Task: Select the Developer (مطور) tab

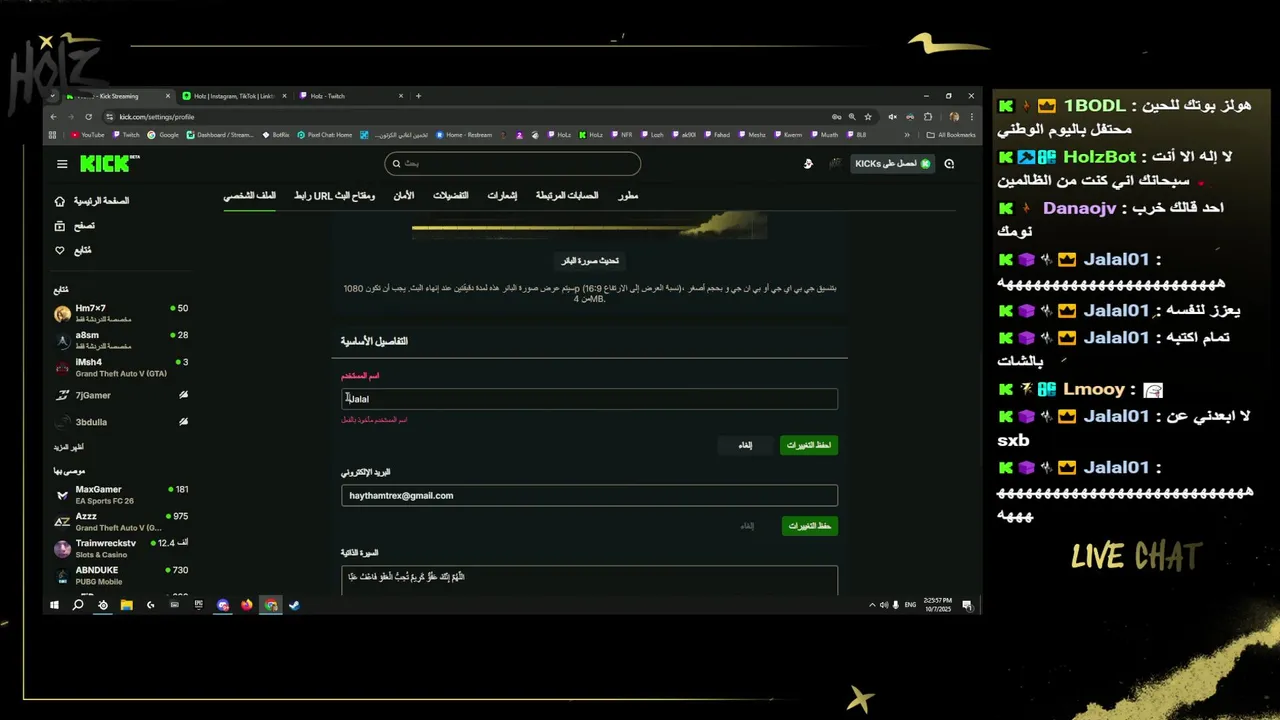Action: click(628, 195)
